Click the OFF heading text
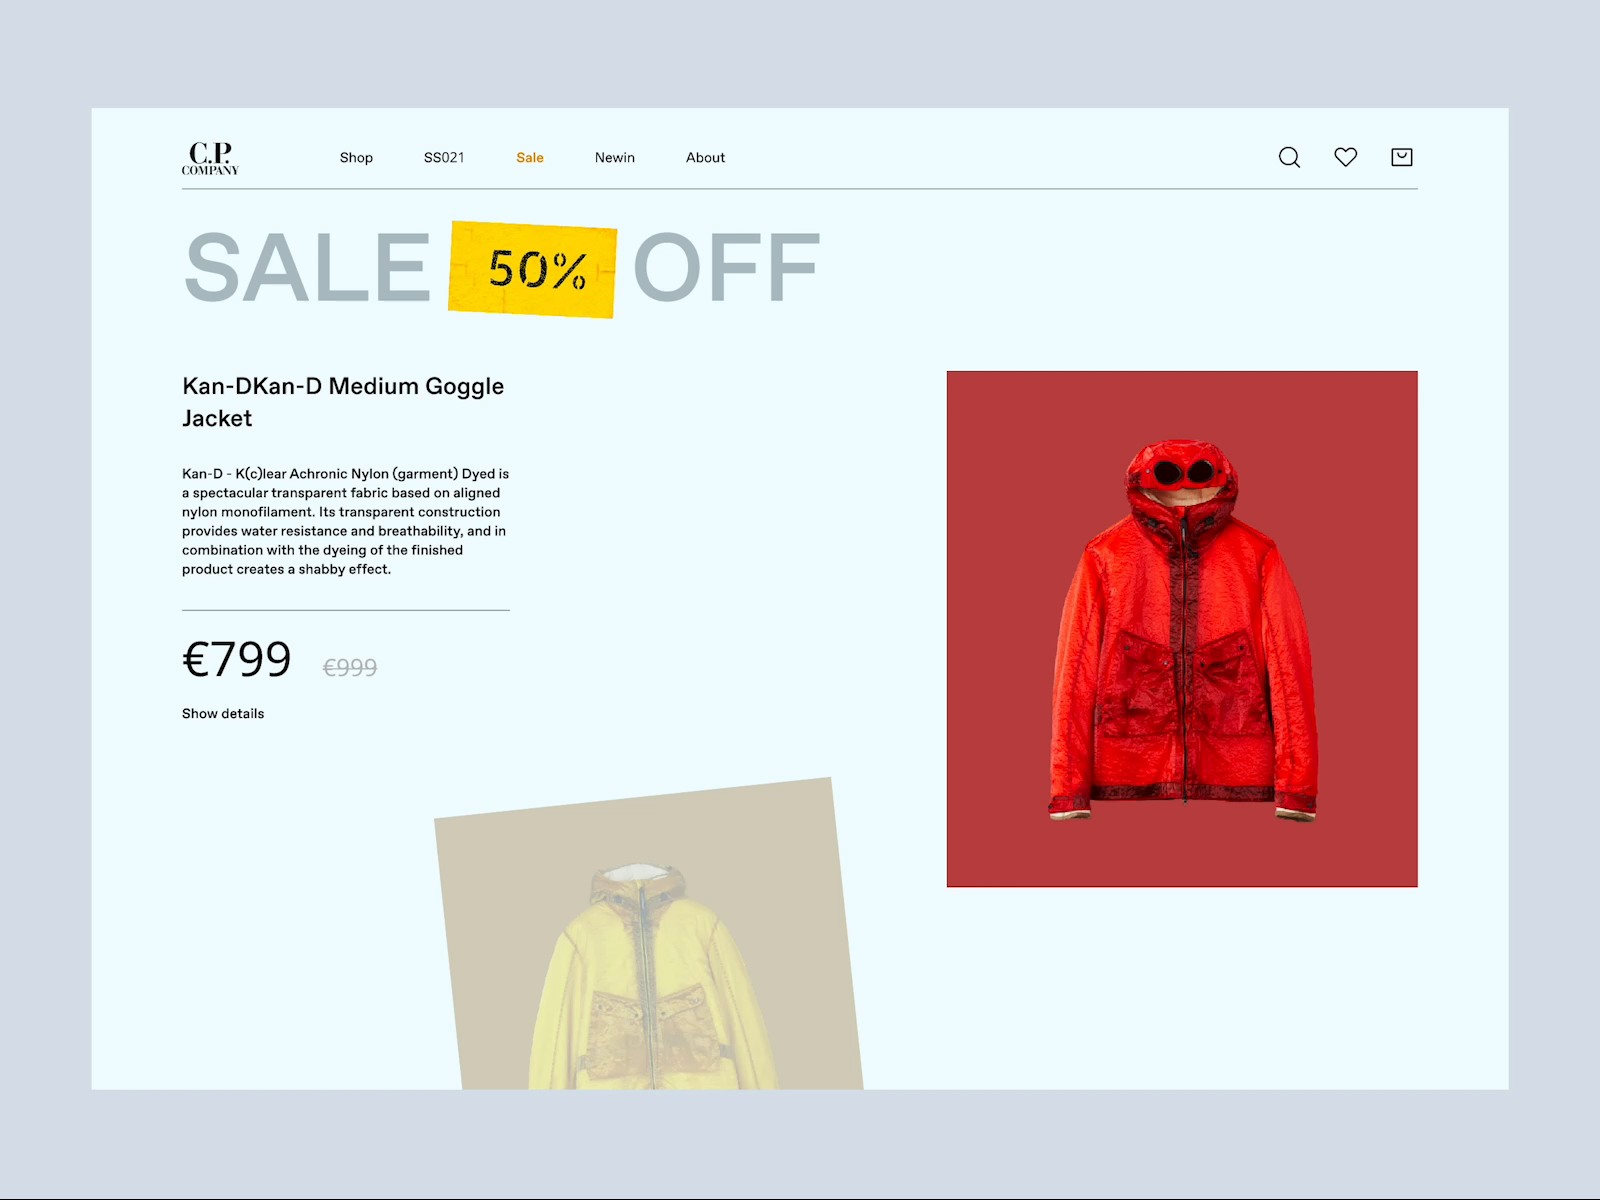Viewport: 1600px width, 1200px height. [727, 268]
